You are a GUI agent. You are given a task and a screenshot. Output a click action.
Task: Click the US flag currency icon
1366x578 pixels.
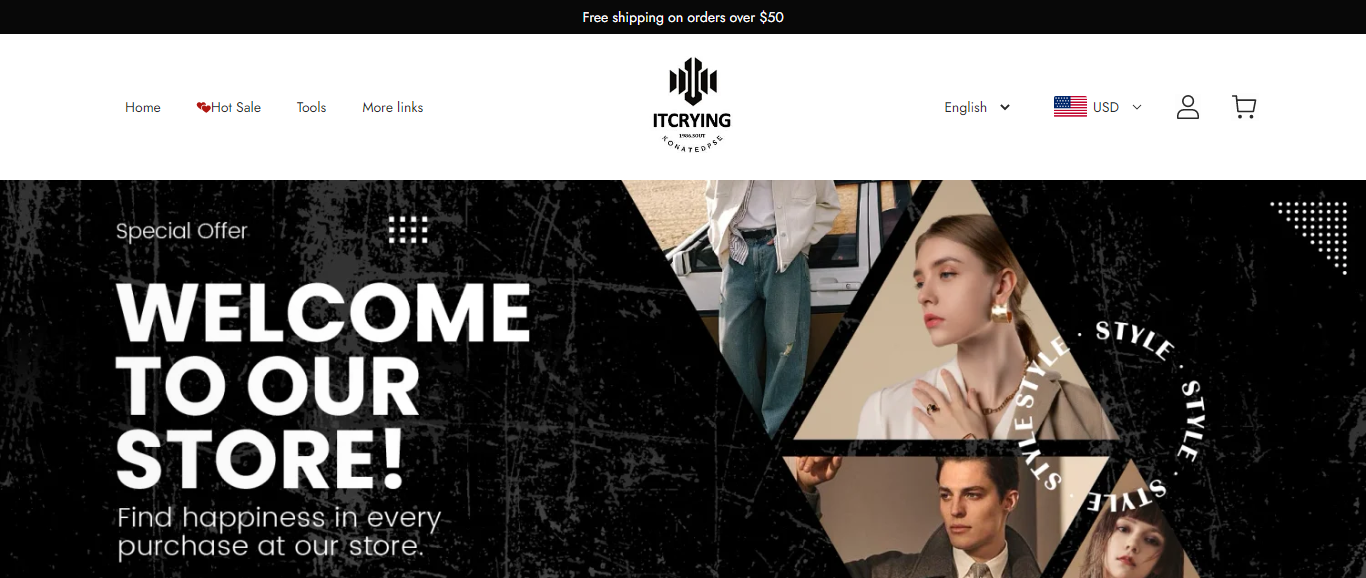[x=1070, y=107]
